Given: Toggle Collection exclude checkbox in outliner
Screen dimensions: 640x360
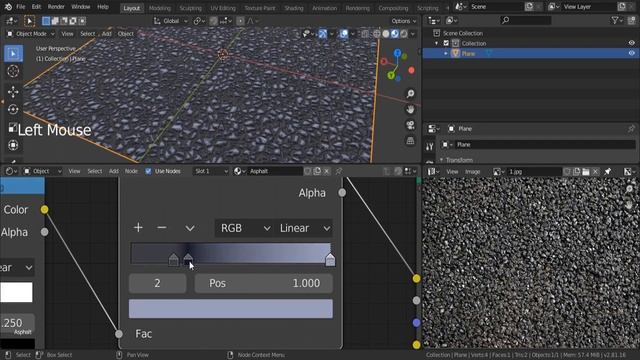Looking at the screenshot, I should point(446,43).
